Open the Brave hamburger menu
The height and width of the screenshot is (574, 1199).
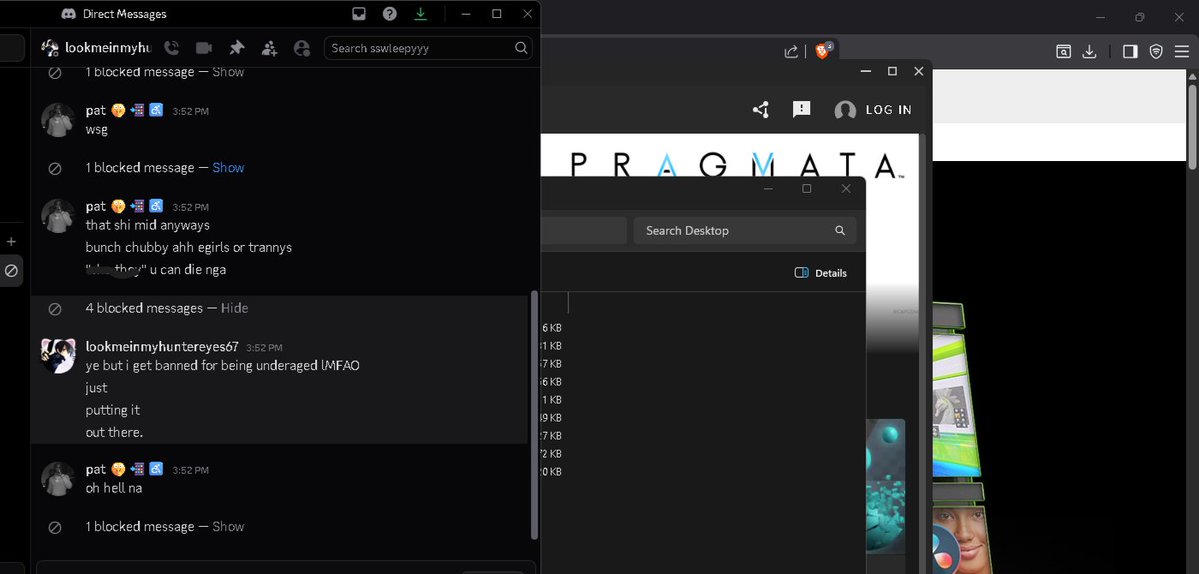[x=1182, y=51]
